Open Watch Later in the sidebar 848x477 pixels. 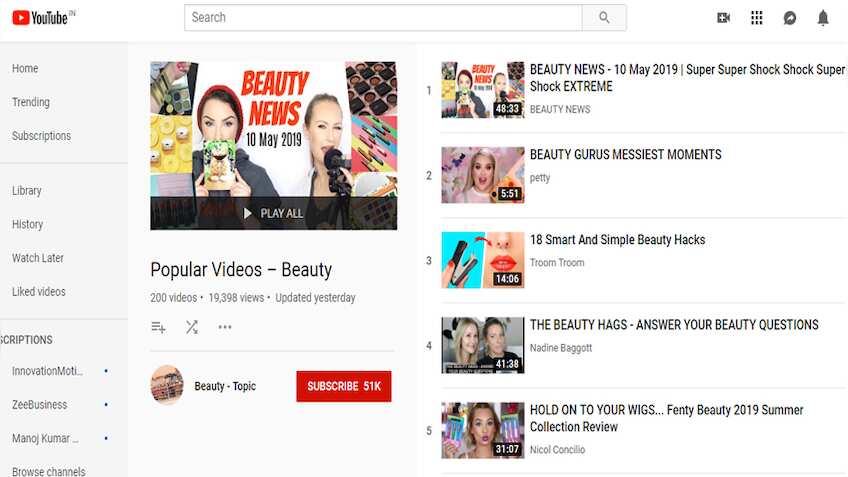tap(38, 258)
